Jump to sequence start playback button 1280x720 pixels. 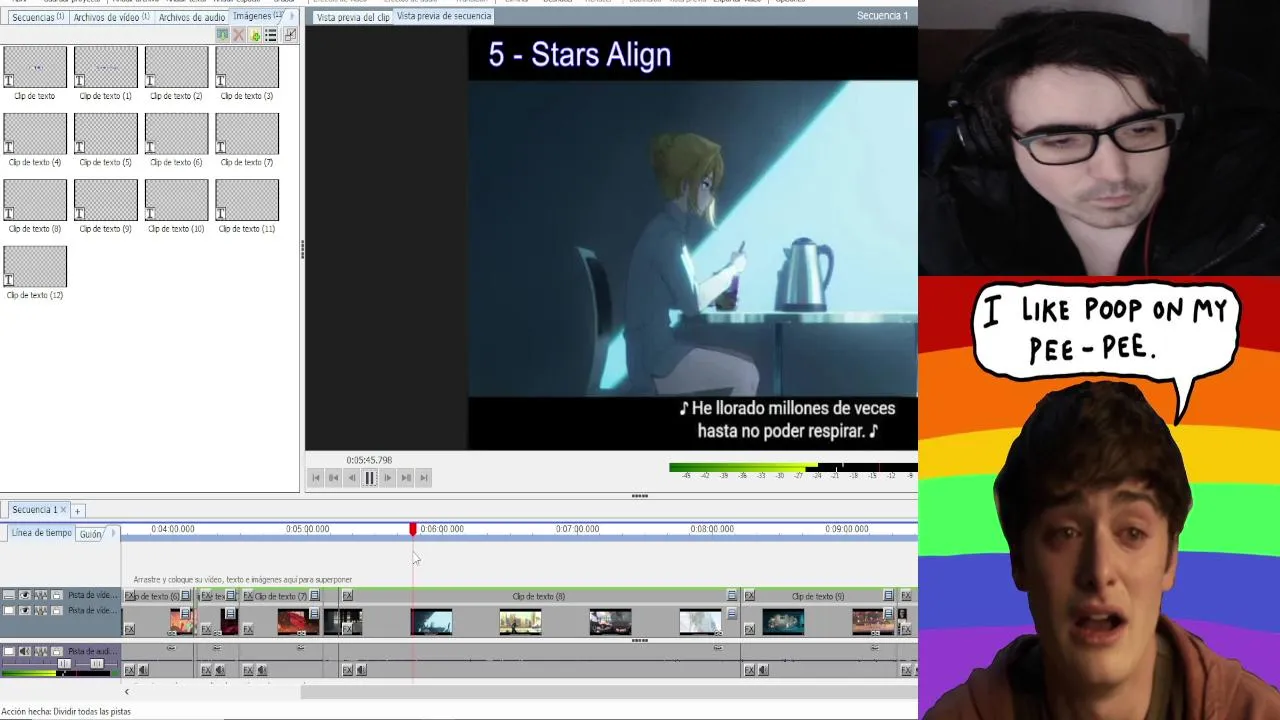315,478
